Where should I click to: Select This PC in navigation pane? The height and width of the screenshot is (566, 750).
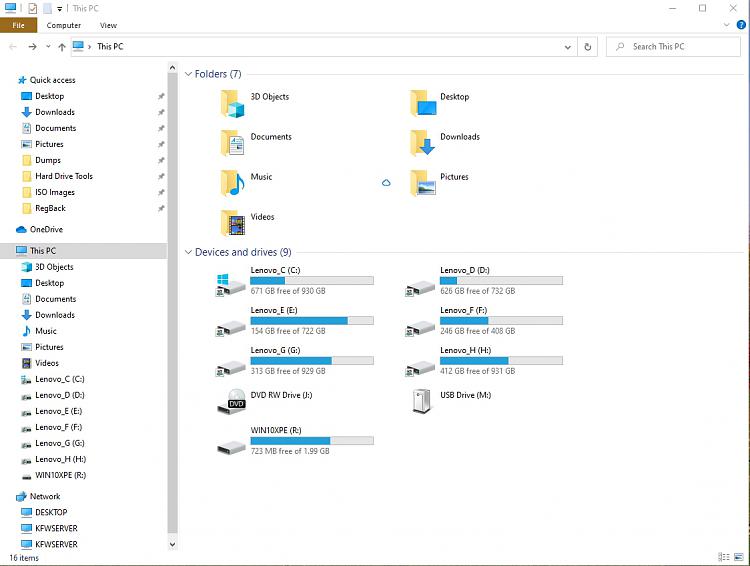(43, 251)
